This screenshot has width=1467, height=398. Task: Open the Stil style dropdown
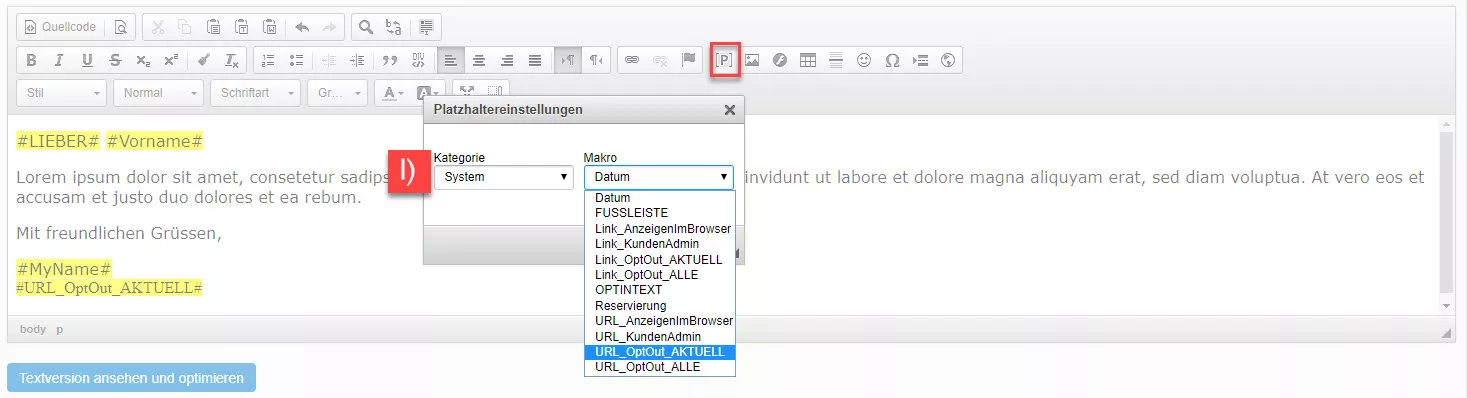(x=61, y=93)
